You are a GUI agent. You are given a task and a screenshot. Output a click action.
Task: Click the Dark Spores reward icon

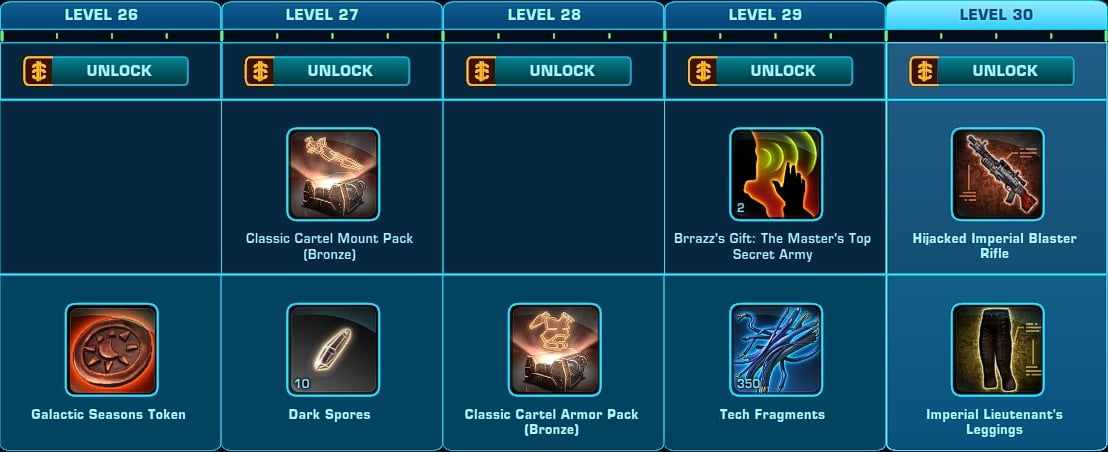[x=333, y=350]
